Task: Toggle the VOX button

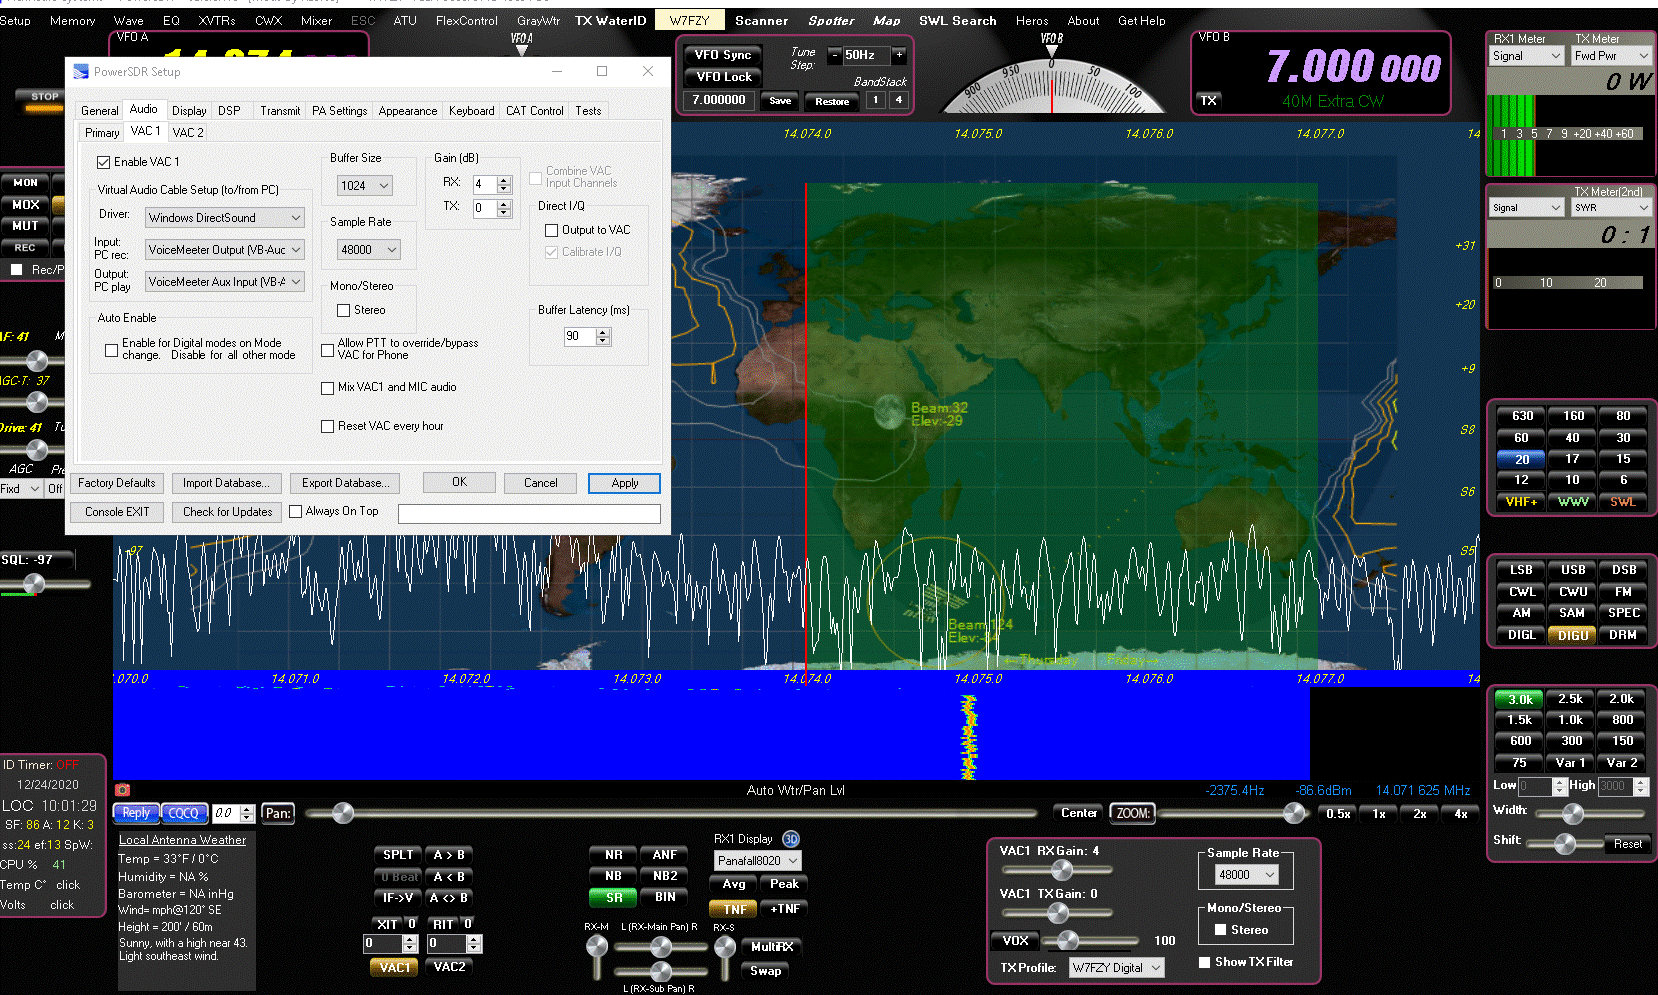Action: (x=1016, y=940)
